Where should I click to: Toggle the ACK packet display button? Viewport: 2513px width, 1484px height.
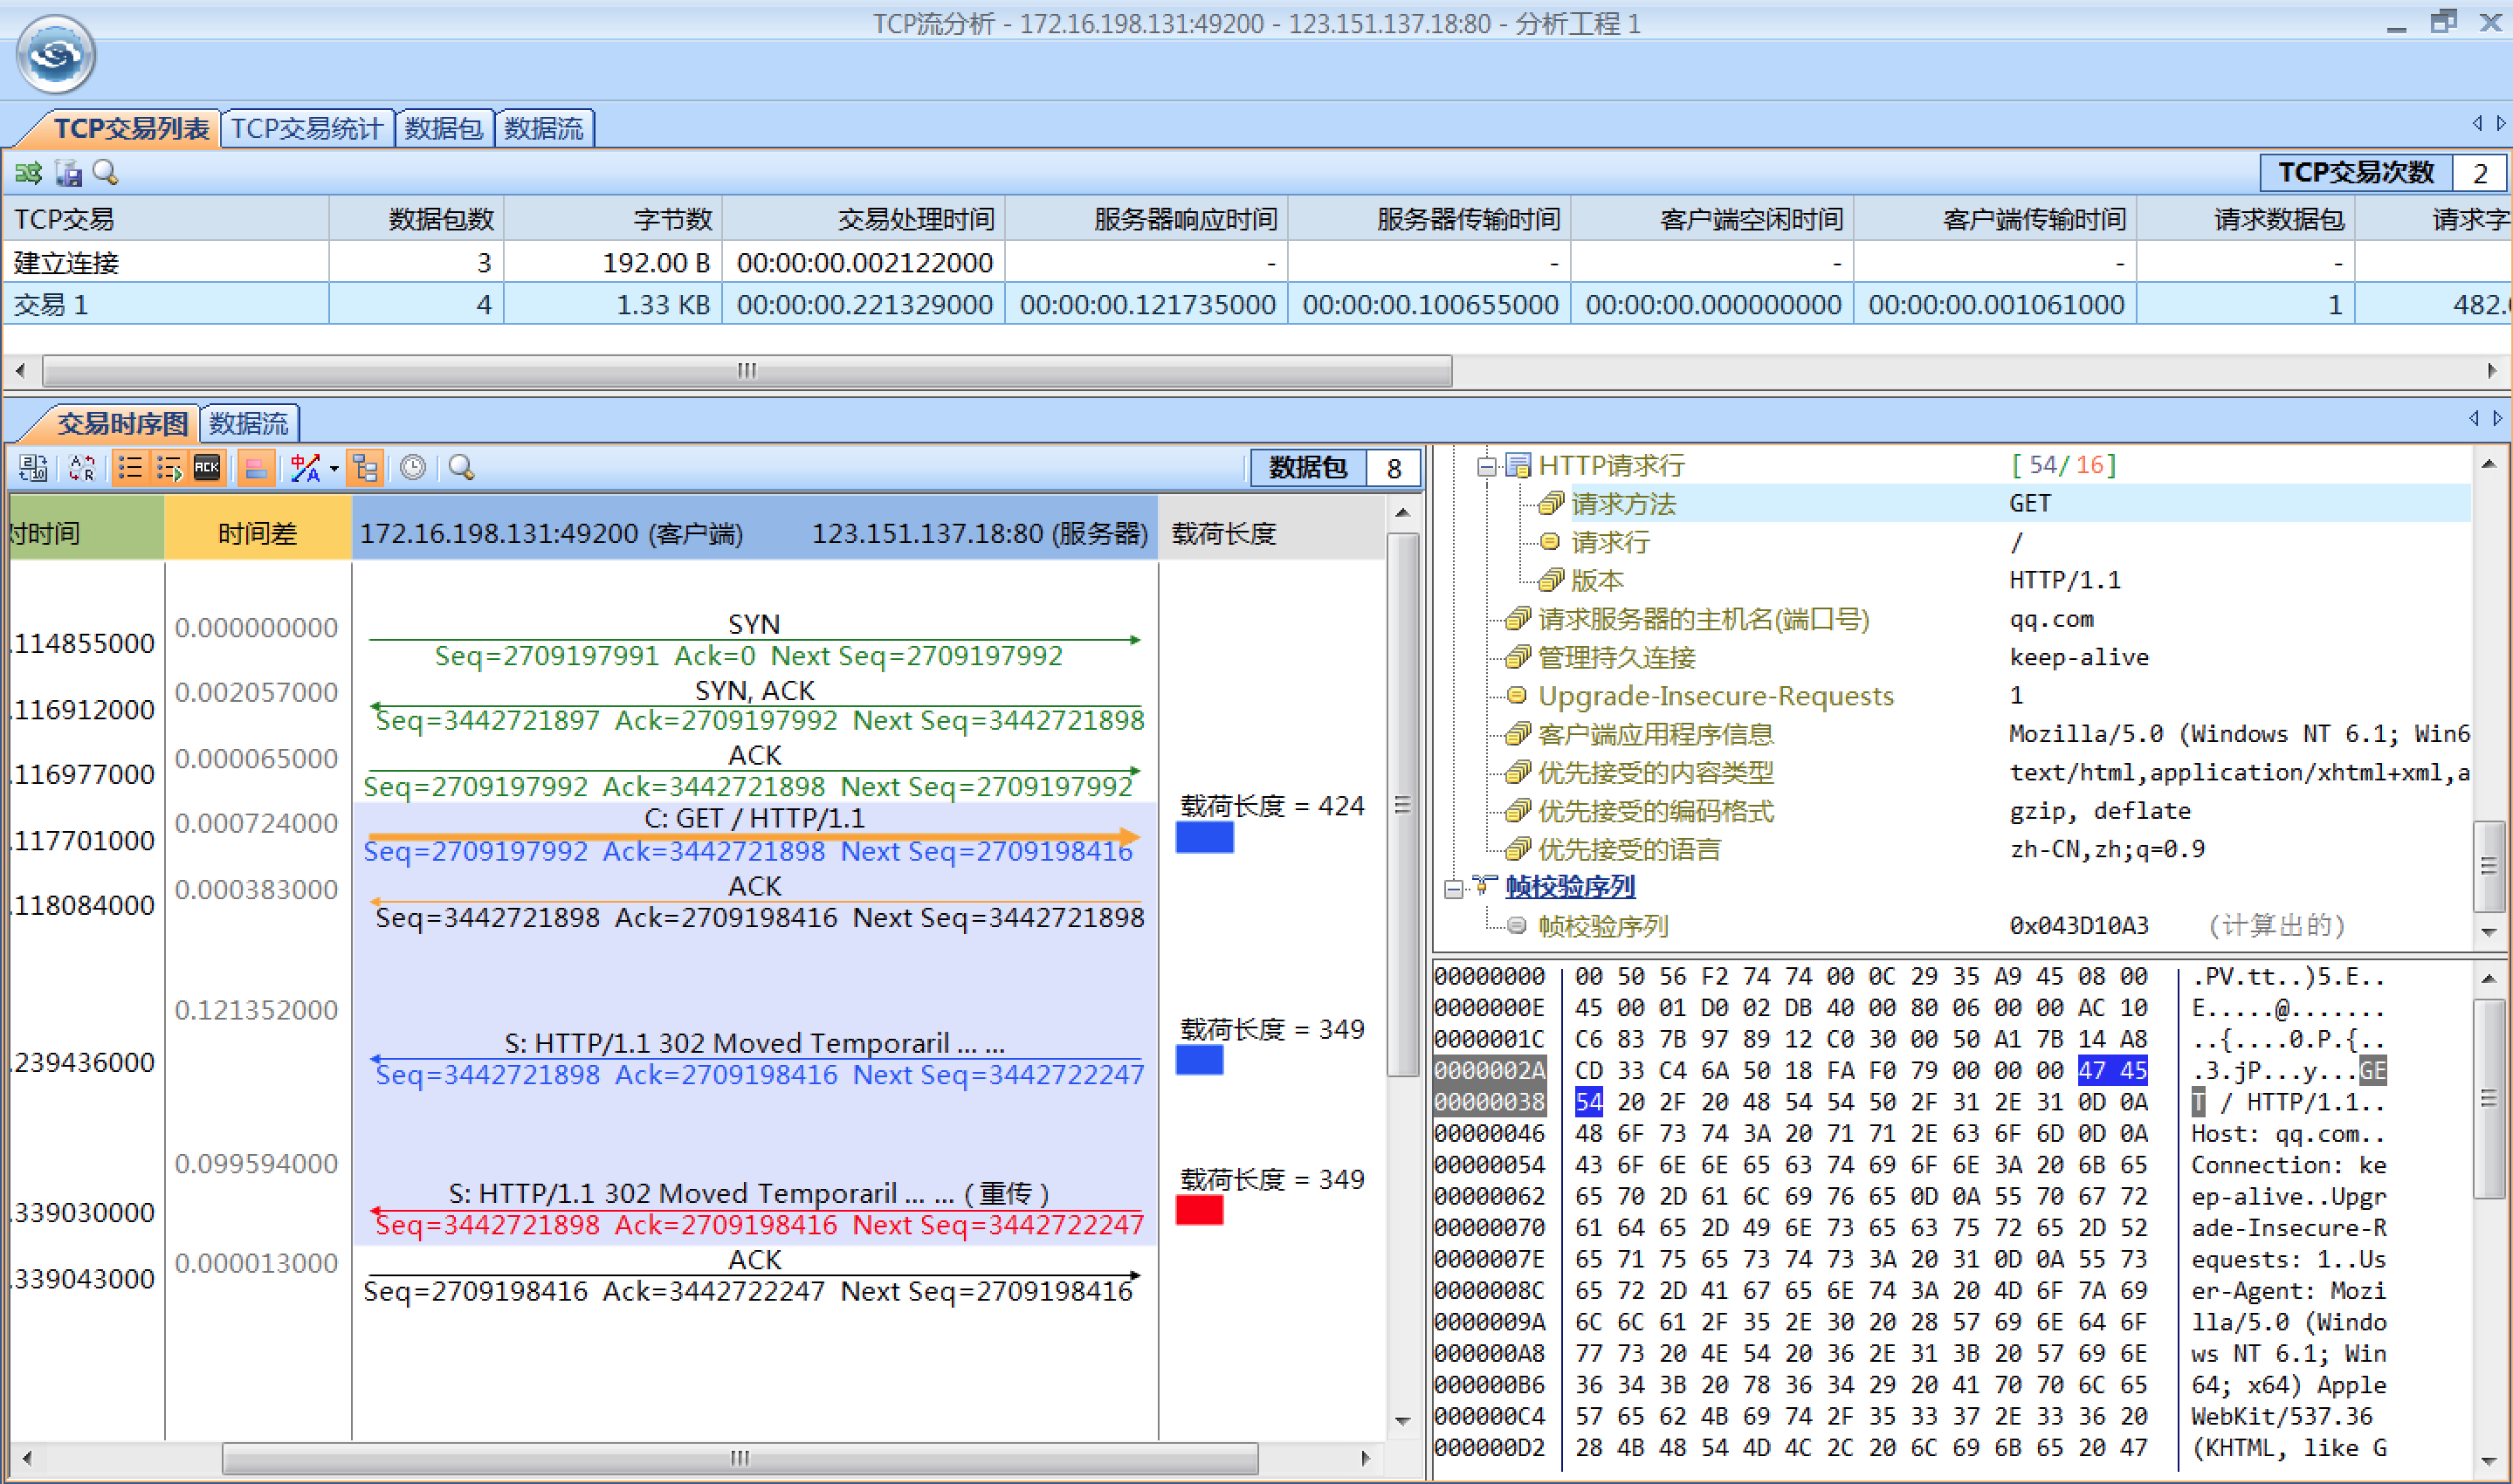pyautogui.click(x=207, y=468)
